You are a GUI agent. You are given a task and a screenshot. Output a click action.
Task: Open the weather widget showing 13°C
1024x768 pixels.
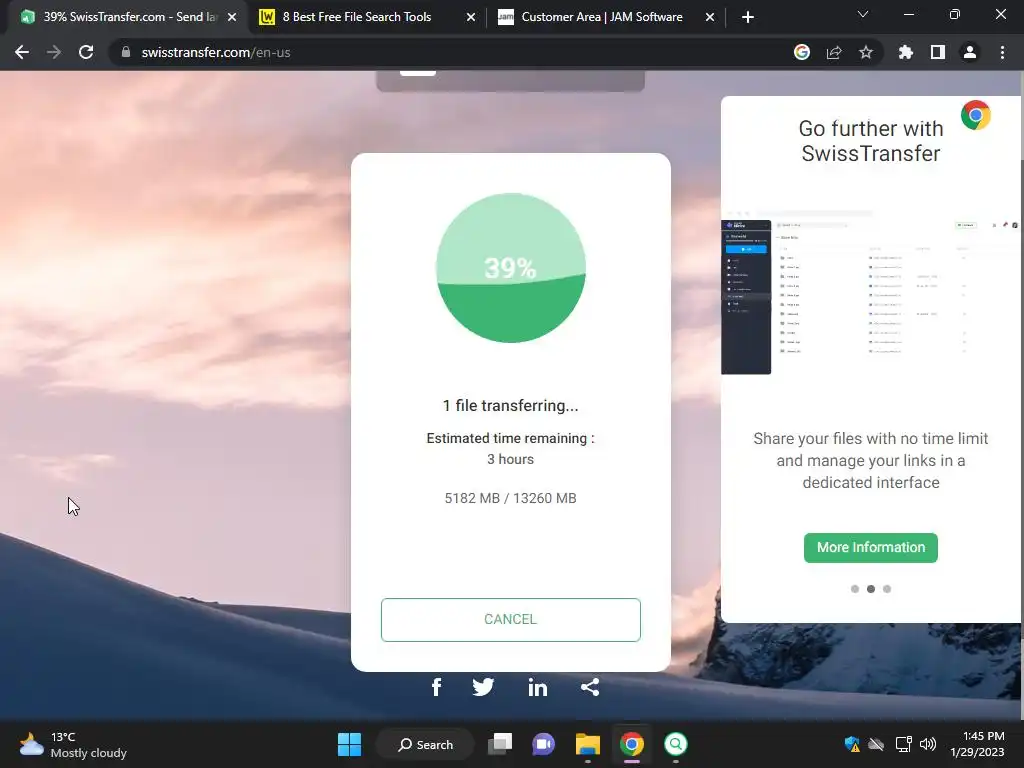[x=73, y=744]
